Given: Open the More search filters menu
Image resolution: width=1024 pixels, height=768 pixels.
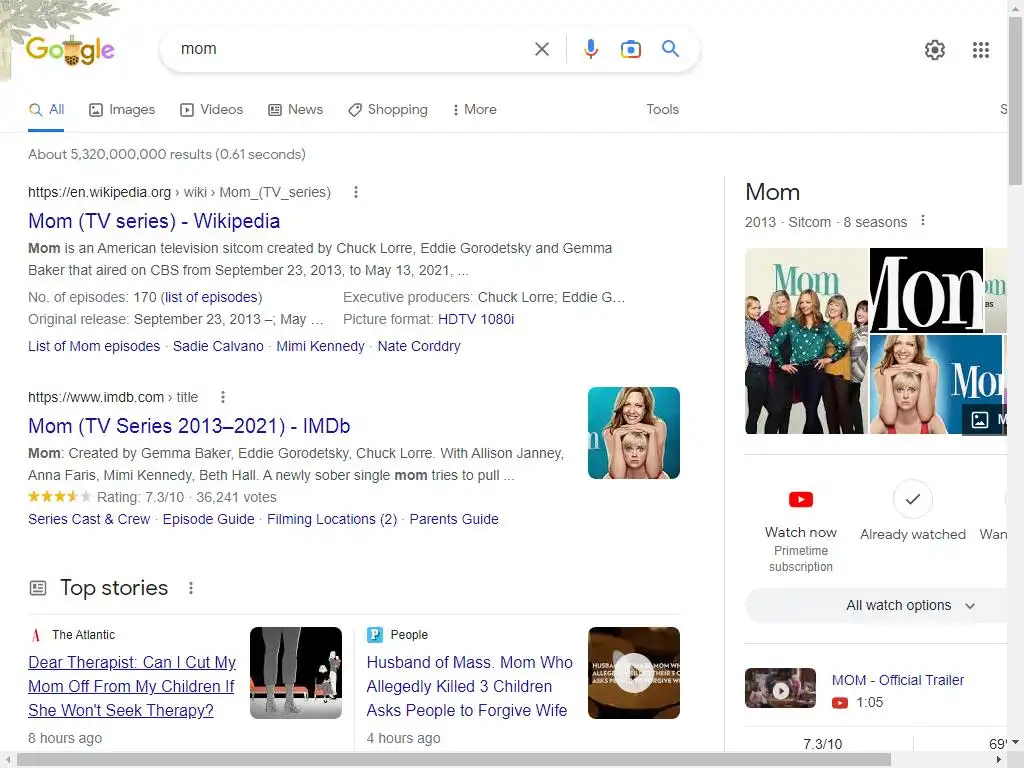Looking at the screenshot, I should pyautogui.click(x=474, y=110).
